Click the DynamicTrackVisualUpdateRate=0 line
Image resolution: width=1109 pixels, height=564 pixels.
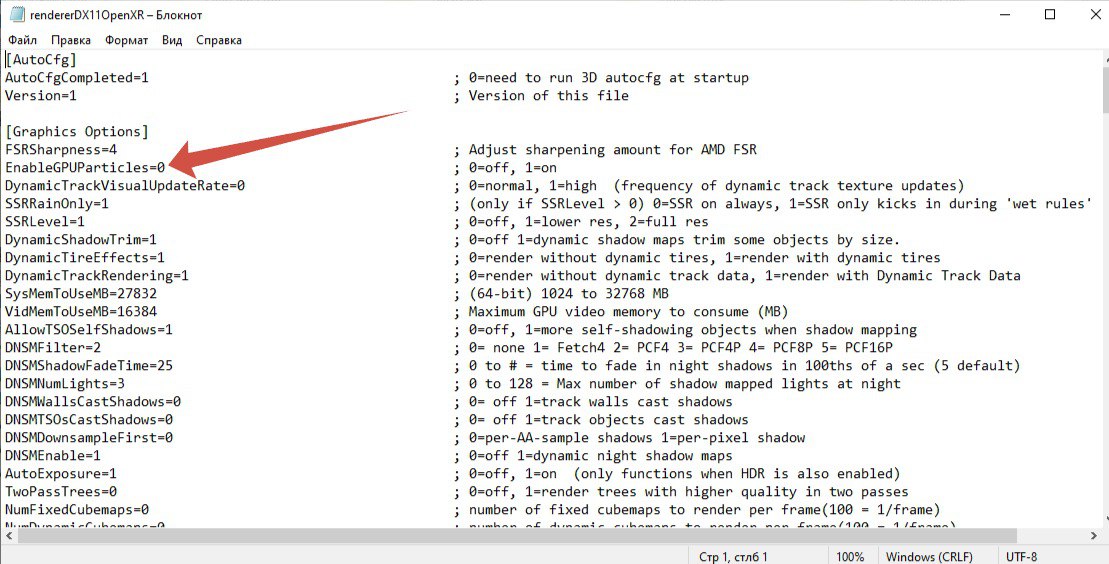(x=124, y=185)
